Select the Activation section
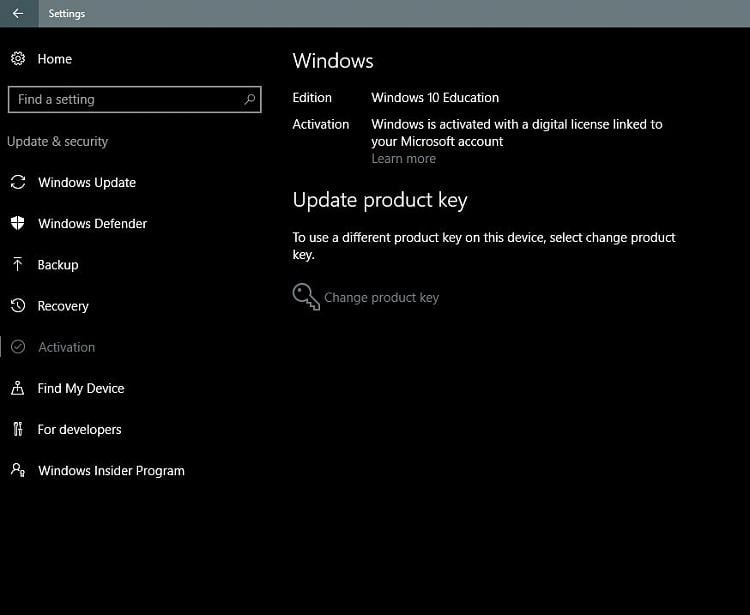The image size is (750, 615). [x=66, y=347]
